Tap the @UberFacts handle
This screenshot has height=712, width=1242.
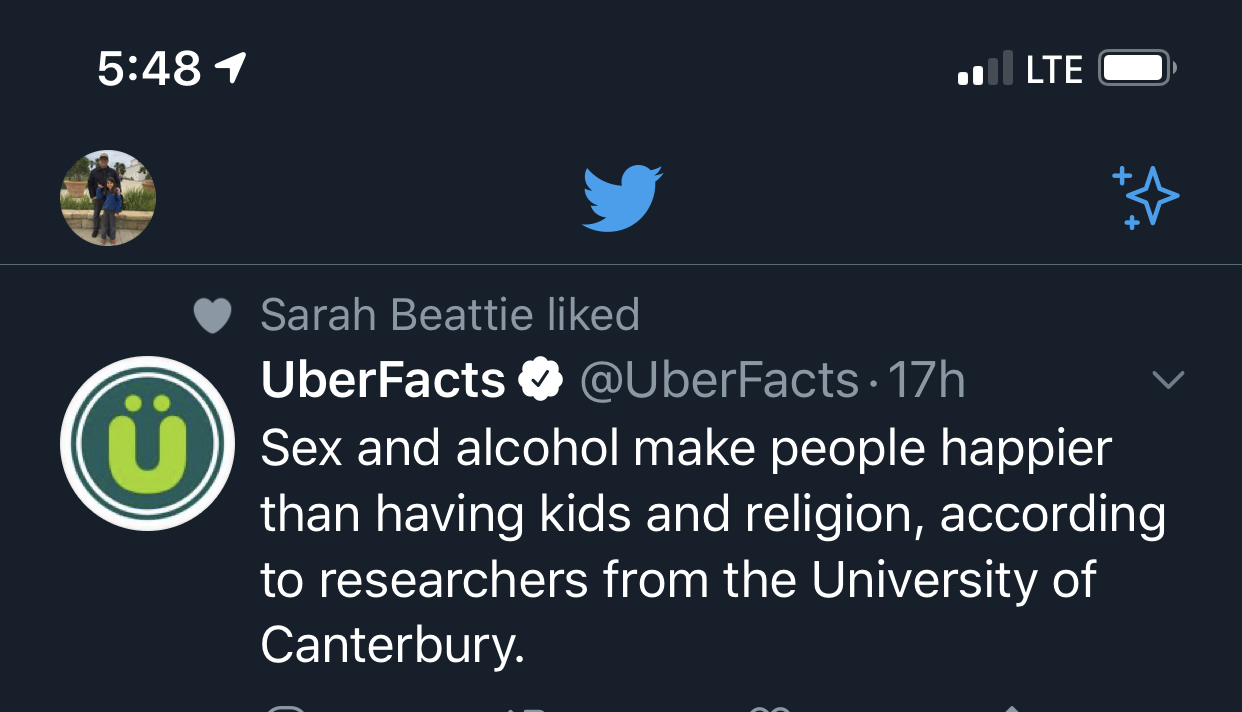pos(719,380)
